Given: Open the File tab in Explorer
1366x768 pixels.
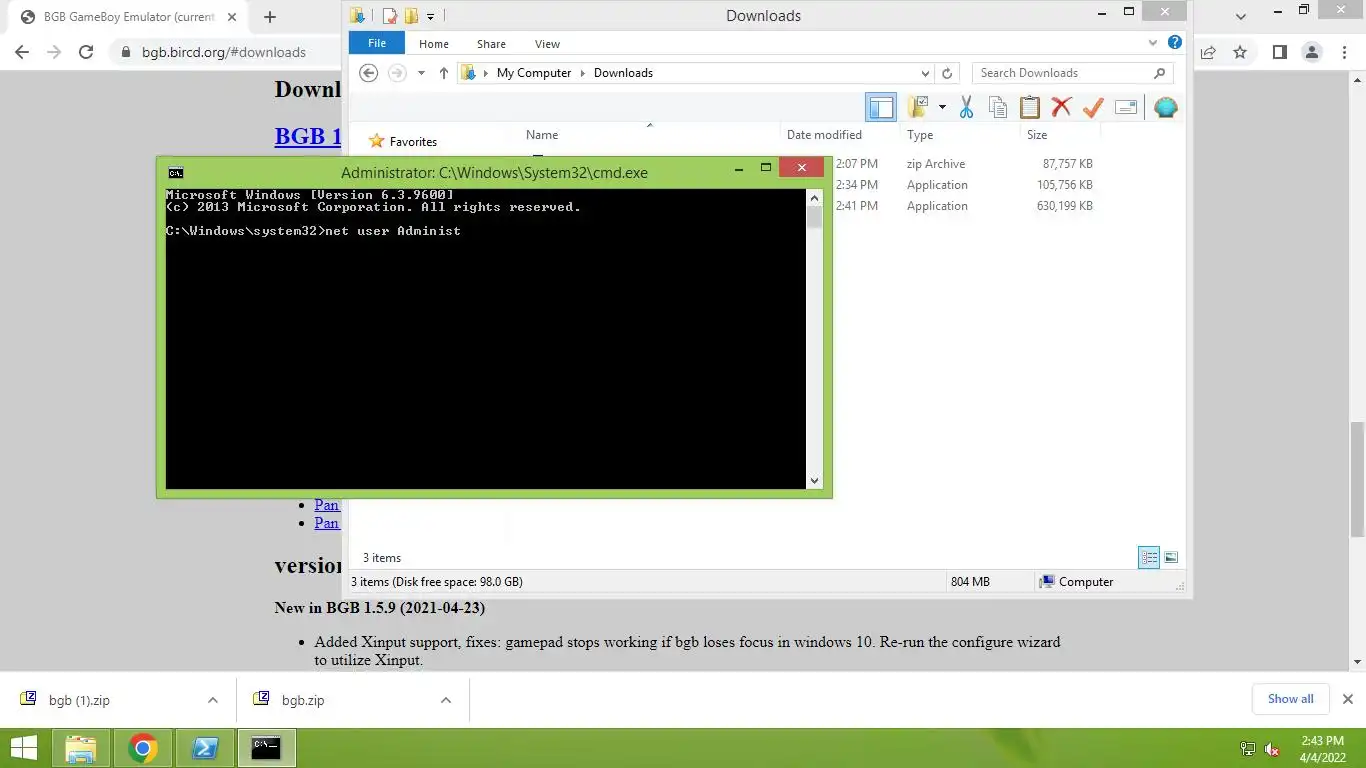Looking at the screenshot, I should [377, 44].
